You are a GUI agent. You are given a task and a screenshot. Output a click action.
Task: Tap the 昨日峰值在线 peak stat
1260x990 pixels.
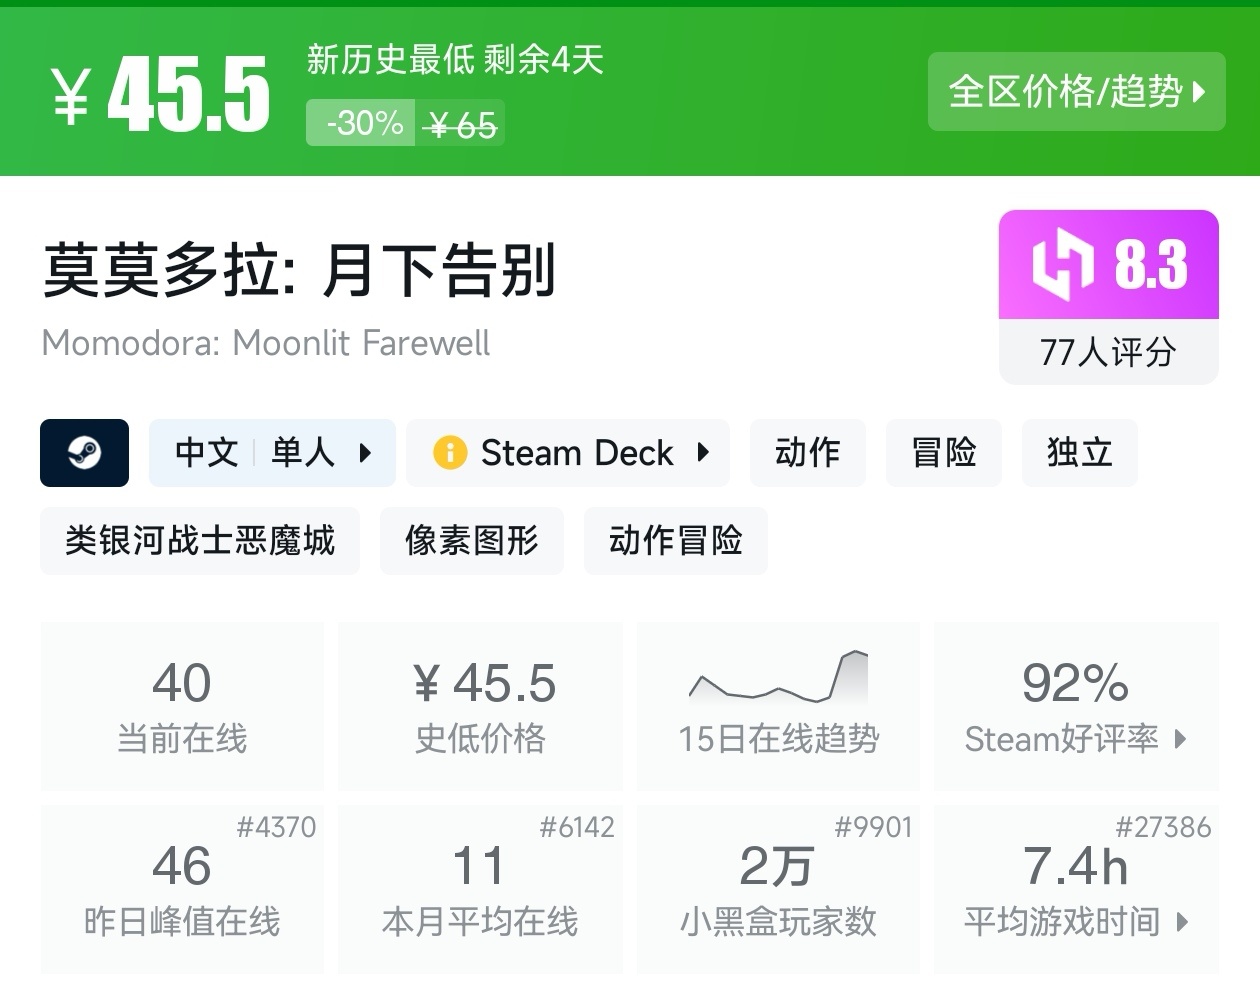click(x=182, y=889)
